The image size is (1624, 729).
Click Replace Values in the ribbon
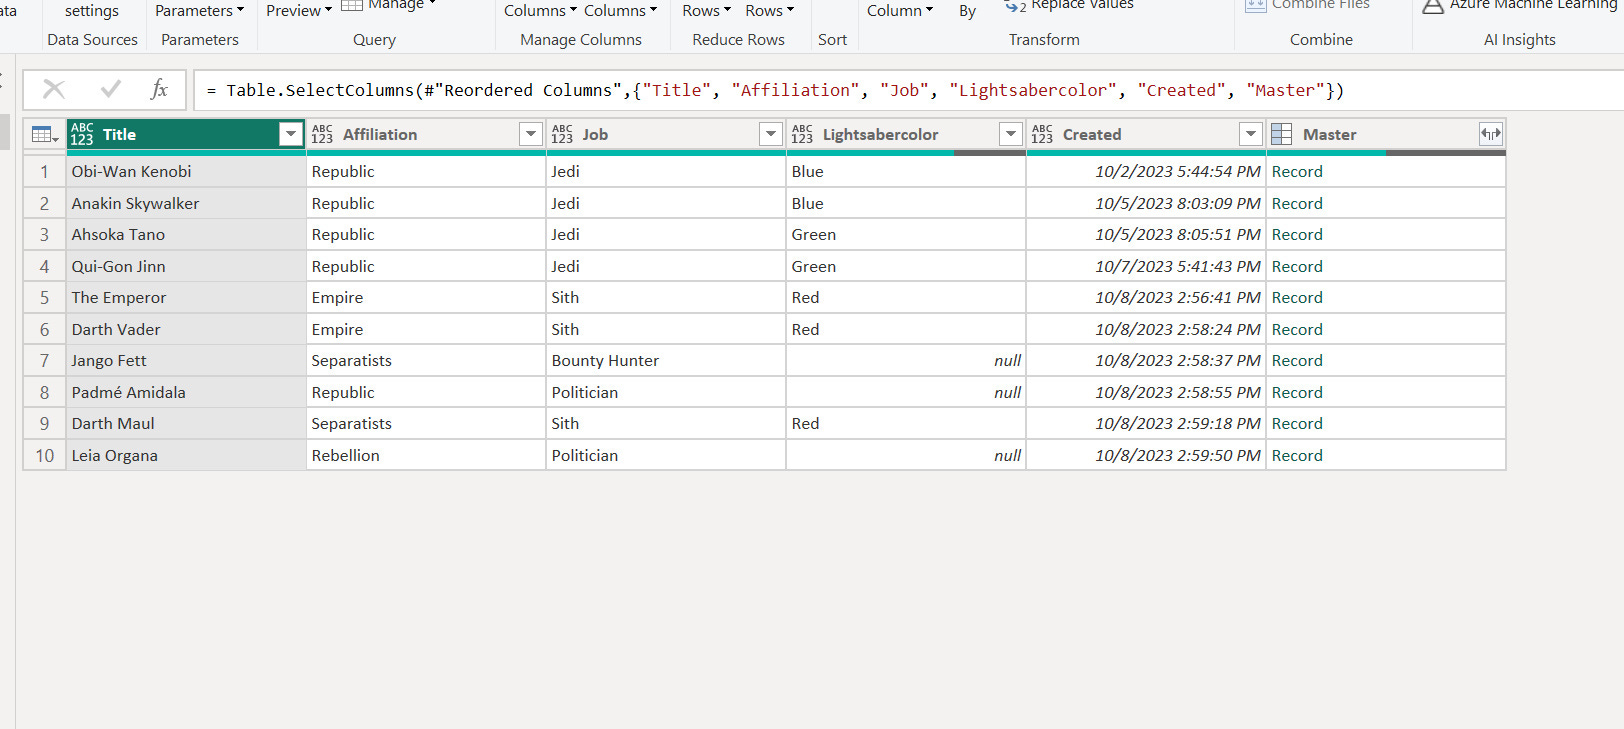tap(1069, 6)
